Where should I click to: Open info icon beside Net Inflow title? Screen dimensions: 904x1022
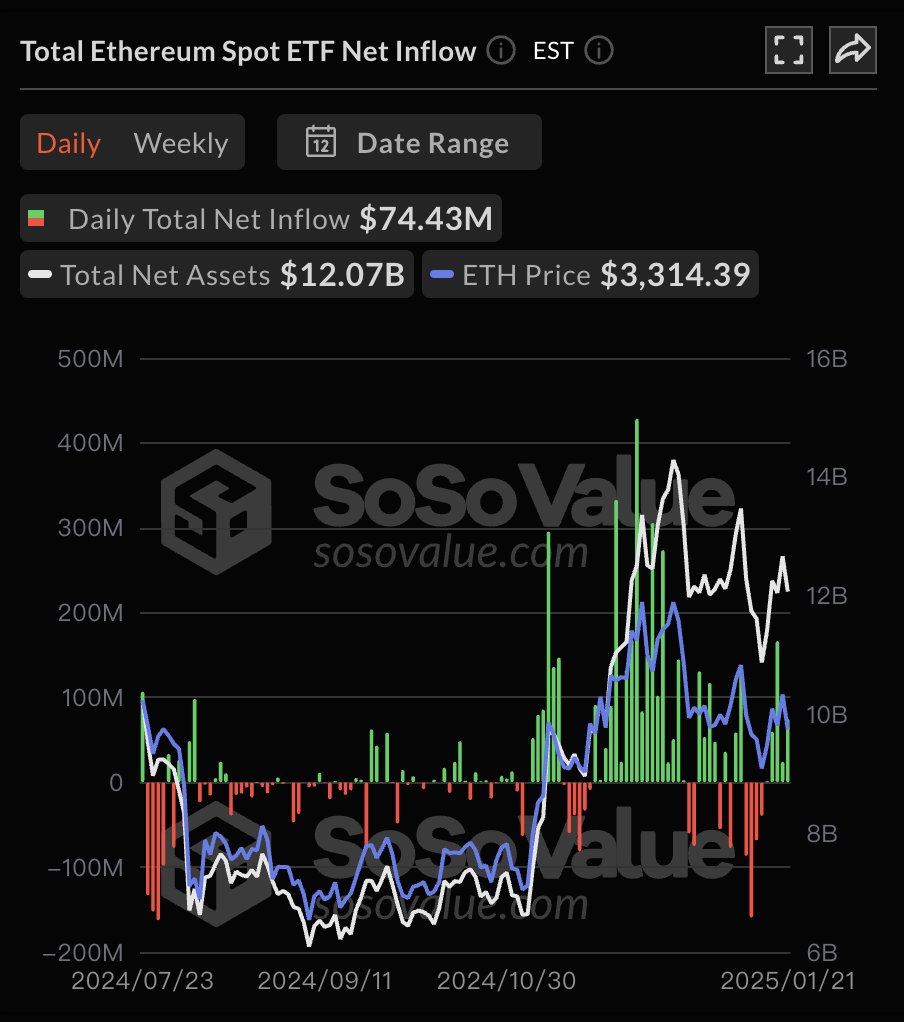(x=501, y=50)
